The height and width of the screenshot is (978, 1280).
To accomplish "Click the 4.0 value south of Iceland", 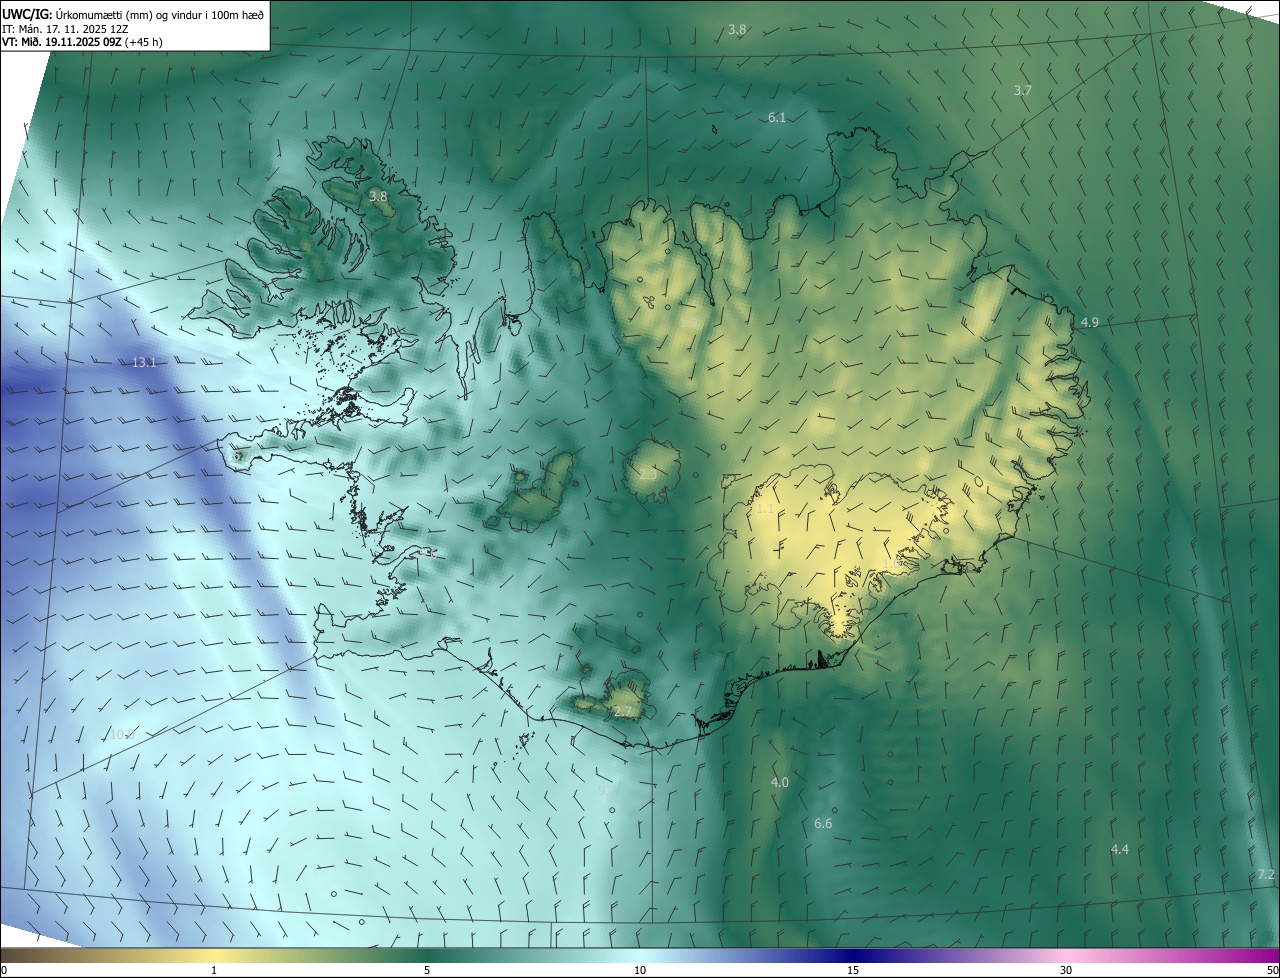I will [x=780, y=783].
